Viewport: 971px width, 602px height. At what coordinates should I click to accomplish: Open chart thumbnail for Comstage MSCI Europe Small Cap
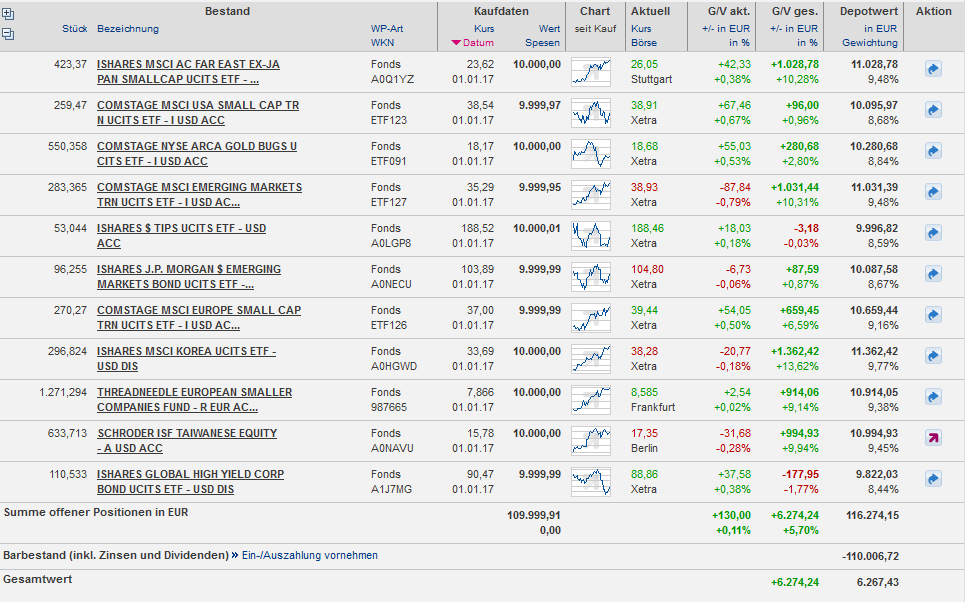coord(590,318)
